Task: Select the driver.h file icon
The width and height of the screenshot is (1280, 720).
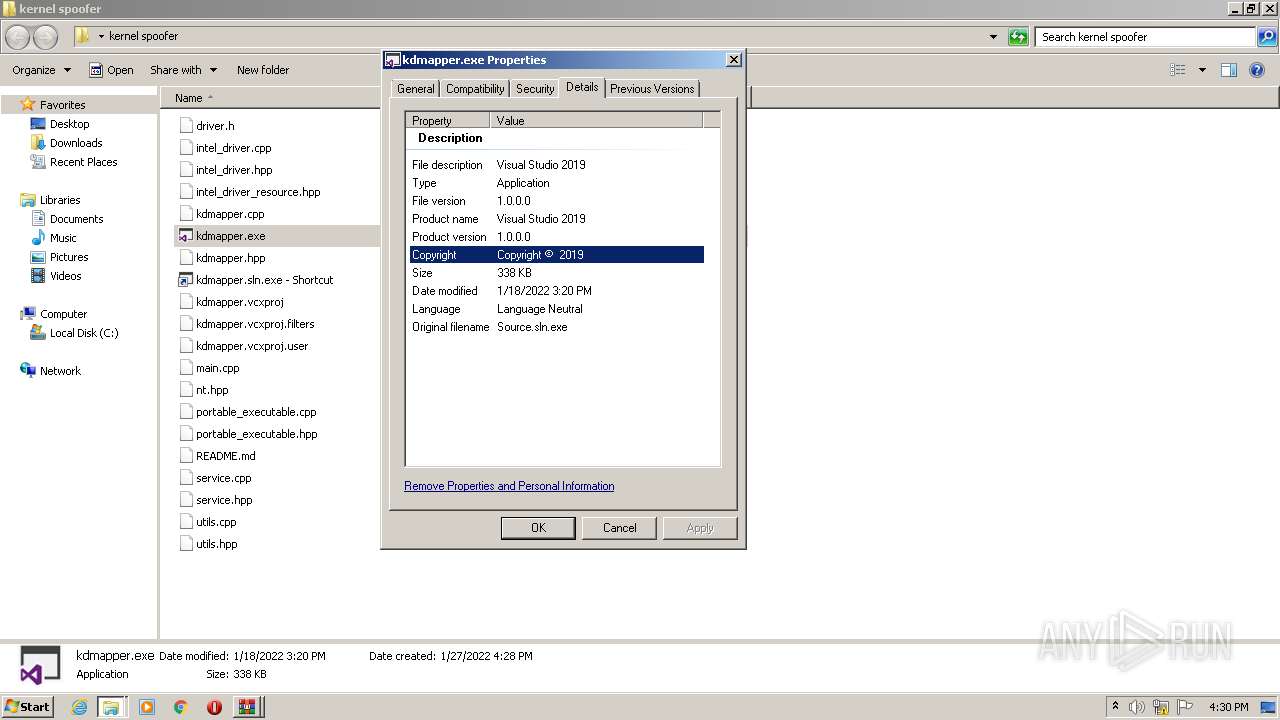Action: 185,126
